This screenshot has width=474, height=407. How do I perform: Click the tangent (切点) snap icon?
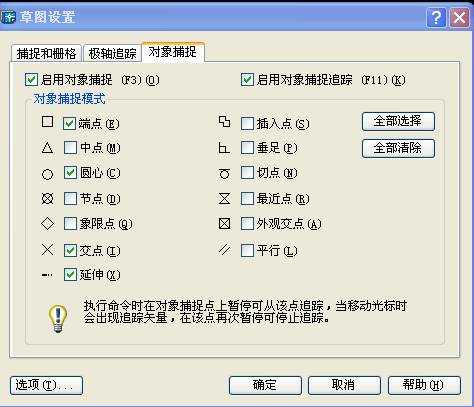pyautogui.click(x=224, y=174)
